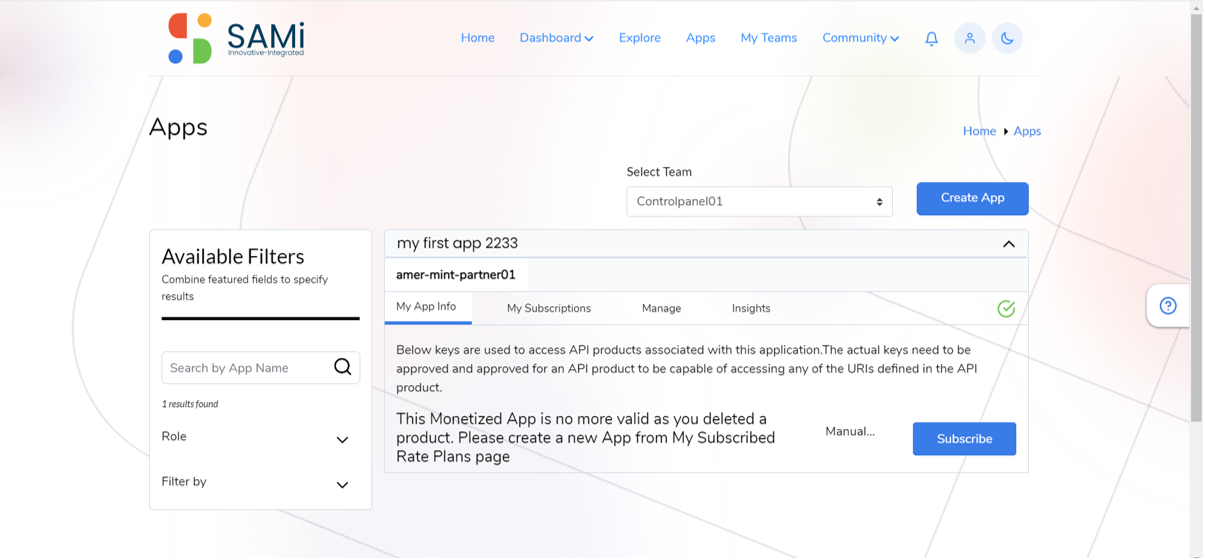Open the Dashboard menu
Image resolution: width=1205 pixels, height=560 pixels.
556,38
